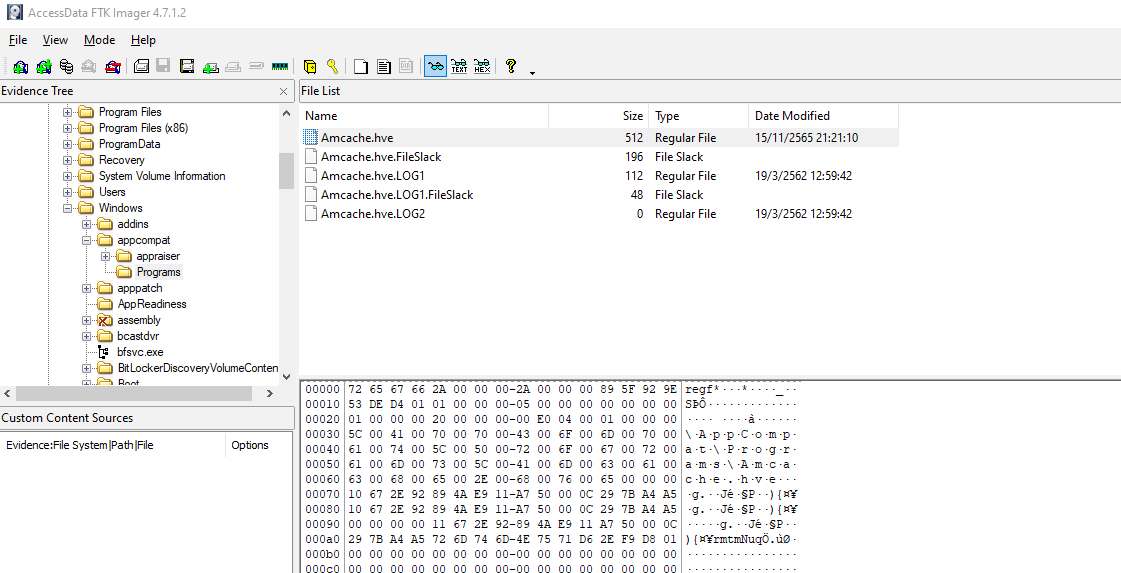This screenshot has width=1121, height=573.
Task: Open the Help menu
Action: tap(143, 40)
